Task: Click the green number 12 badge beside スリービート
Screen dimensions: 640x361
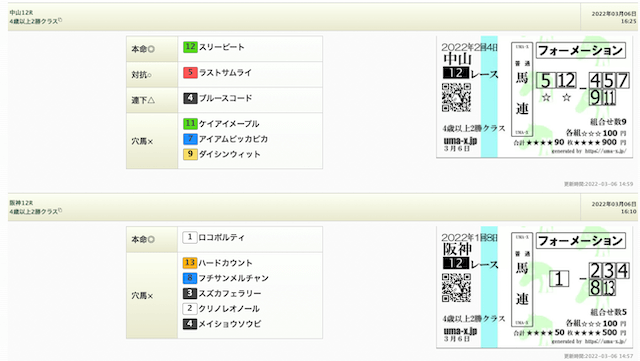Action: click(190, 47)
